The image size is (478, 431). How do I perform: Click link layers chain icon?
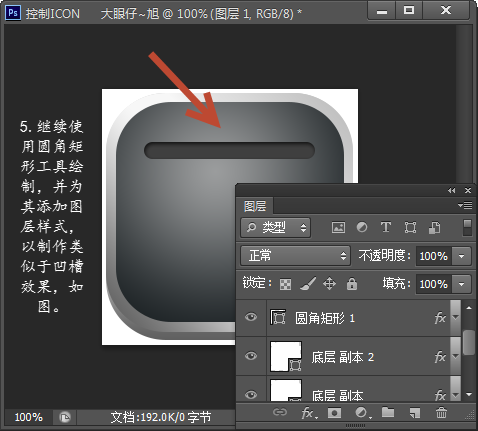click(280, 413)
